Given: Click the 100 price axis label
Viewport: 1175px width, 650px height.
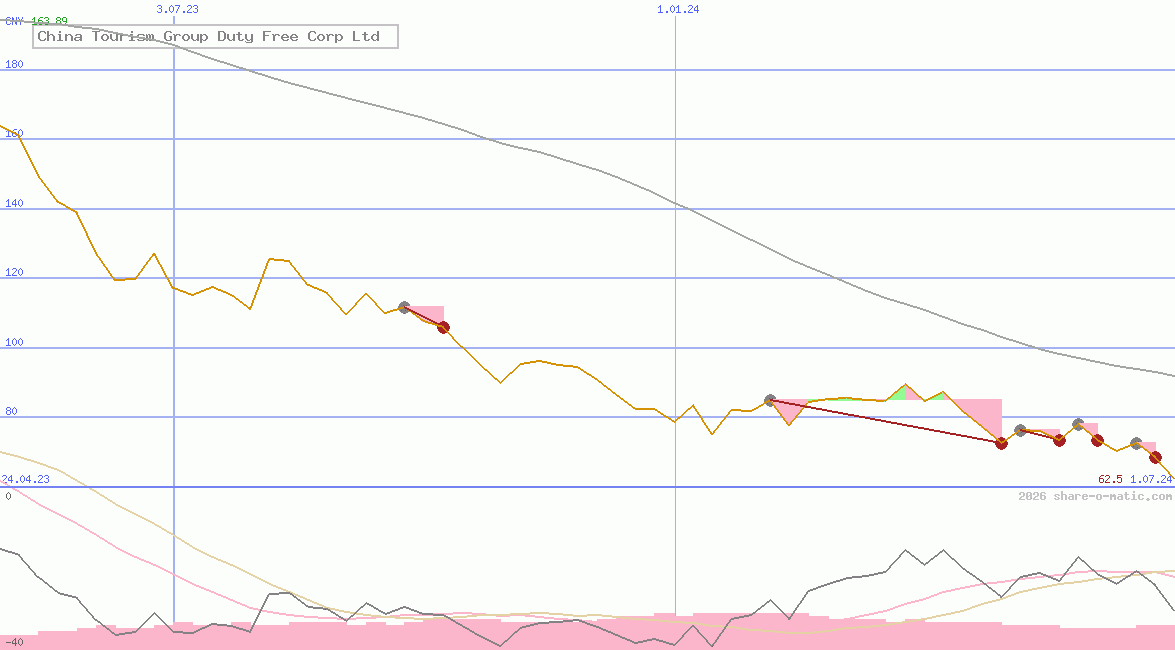Looking at the screenshot, I should (14, 343).
